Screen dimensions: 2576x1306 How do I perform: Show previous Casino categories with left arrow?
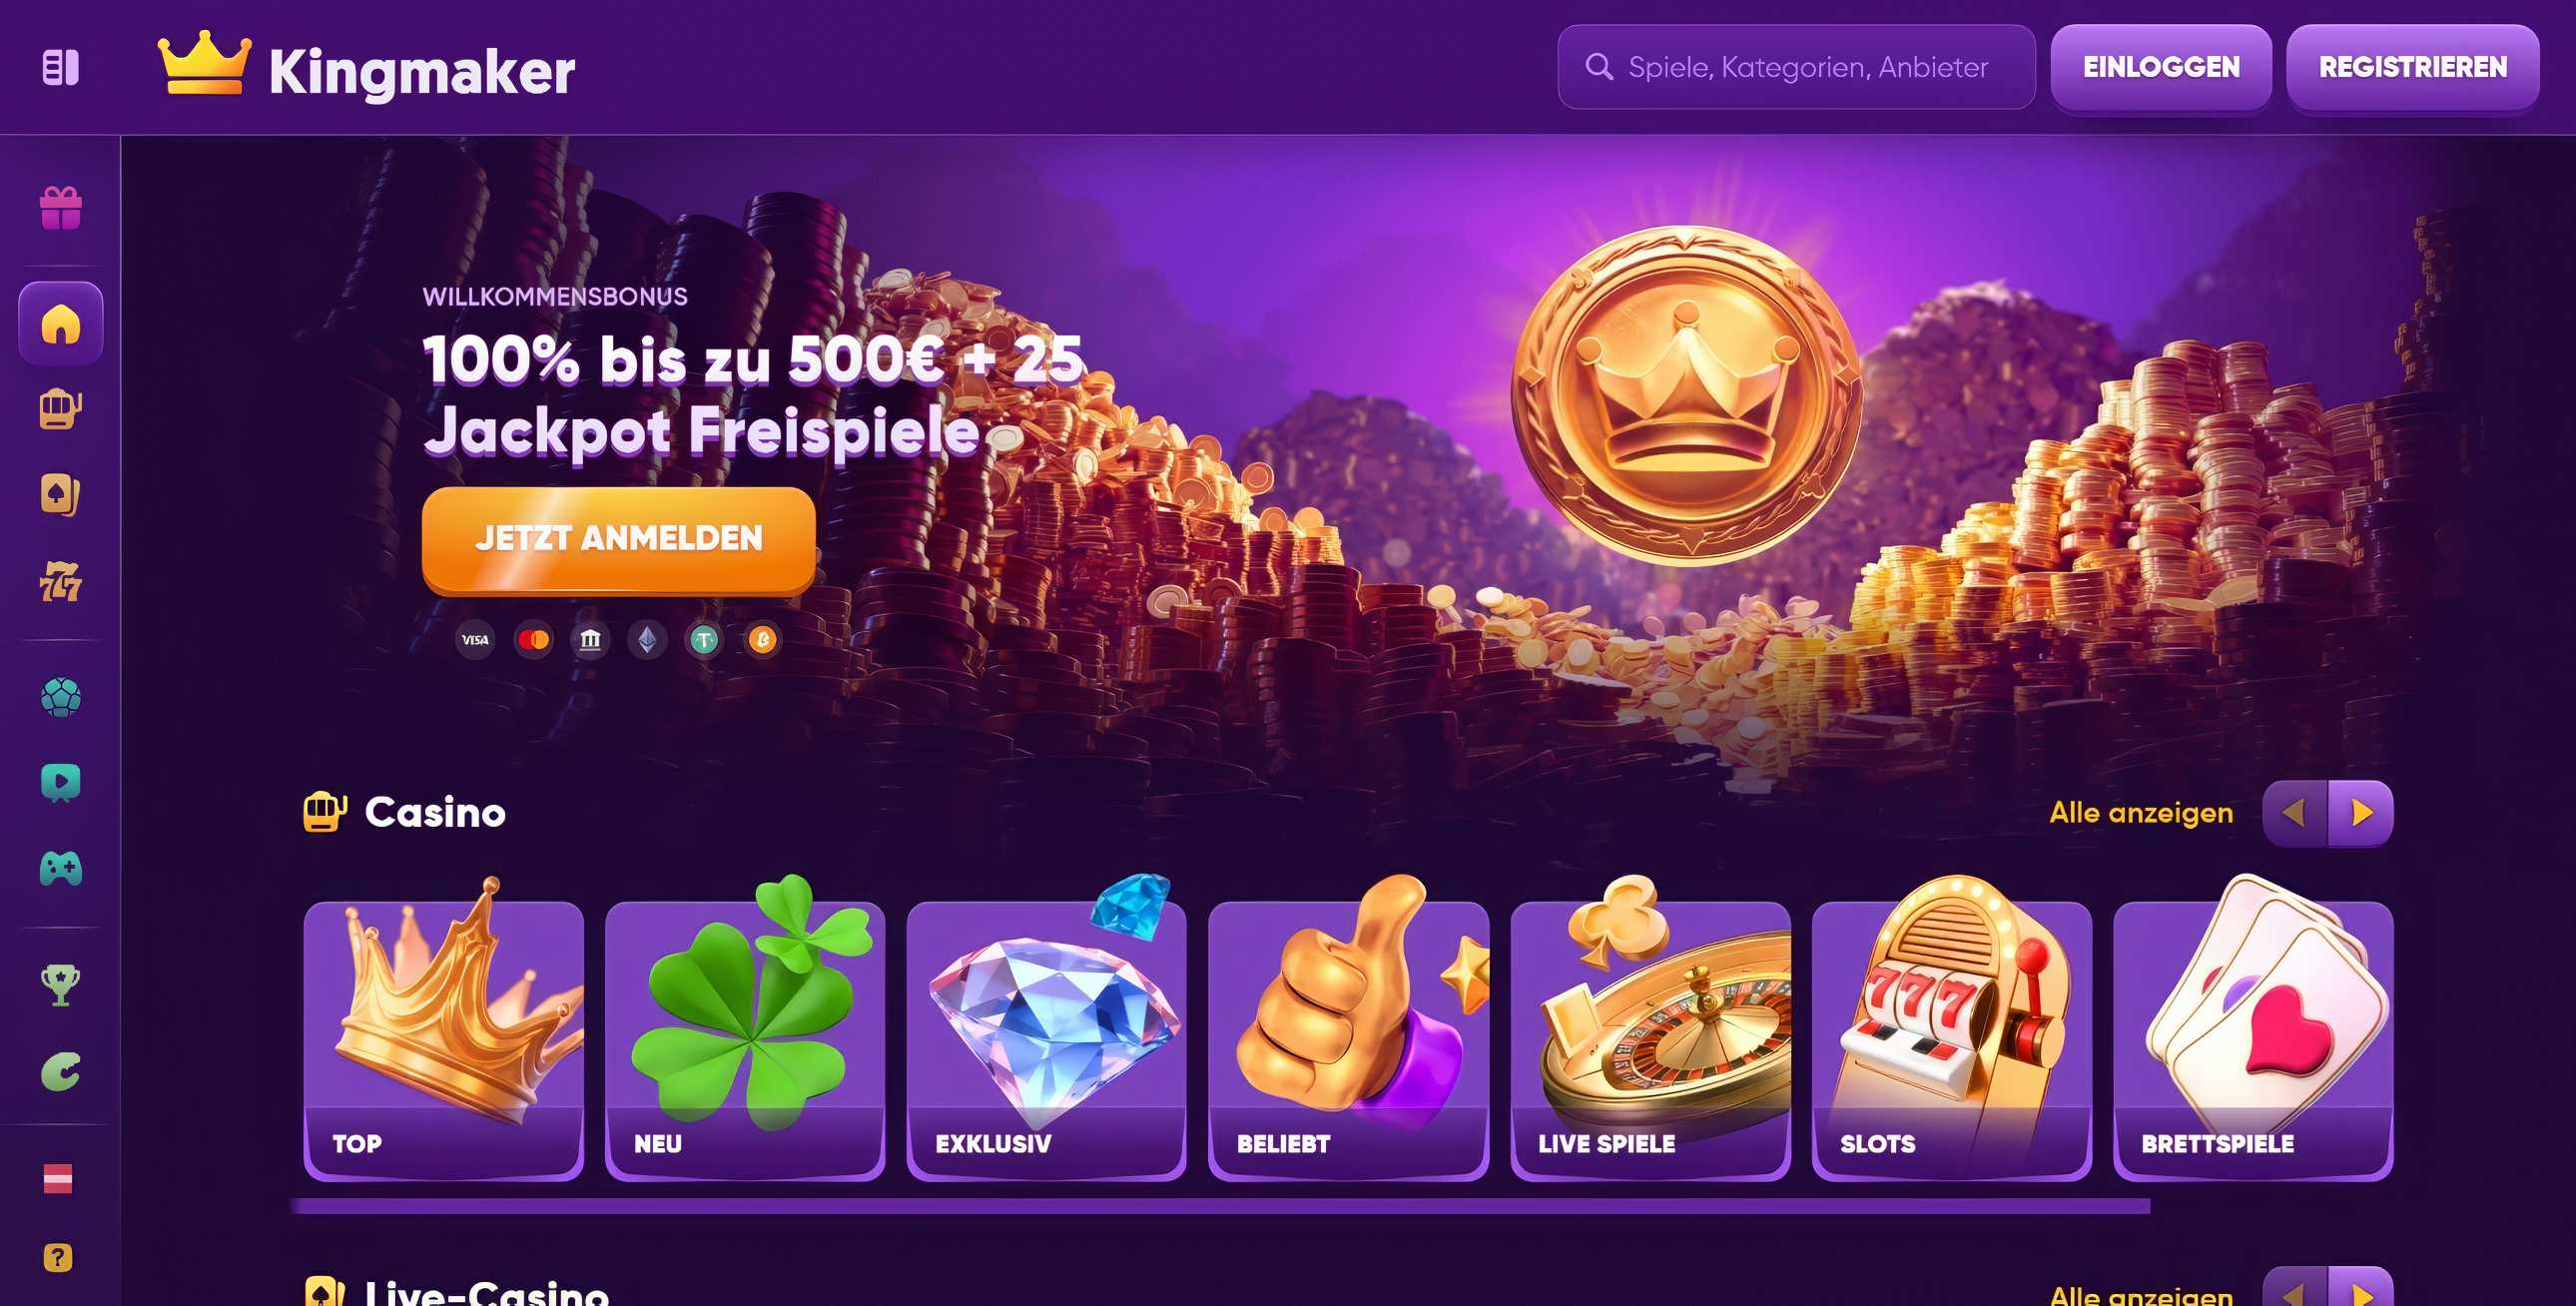(2295, 813)
